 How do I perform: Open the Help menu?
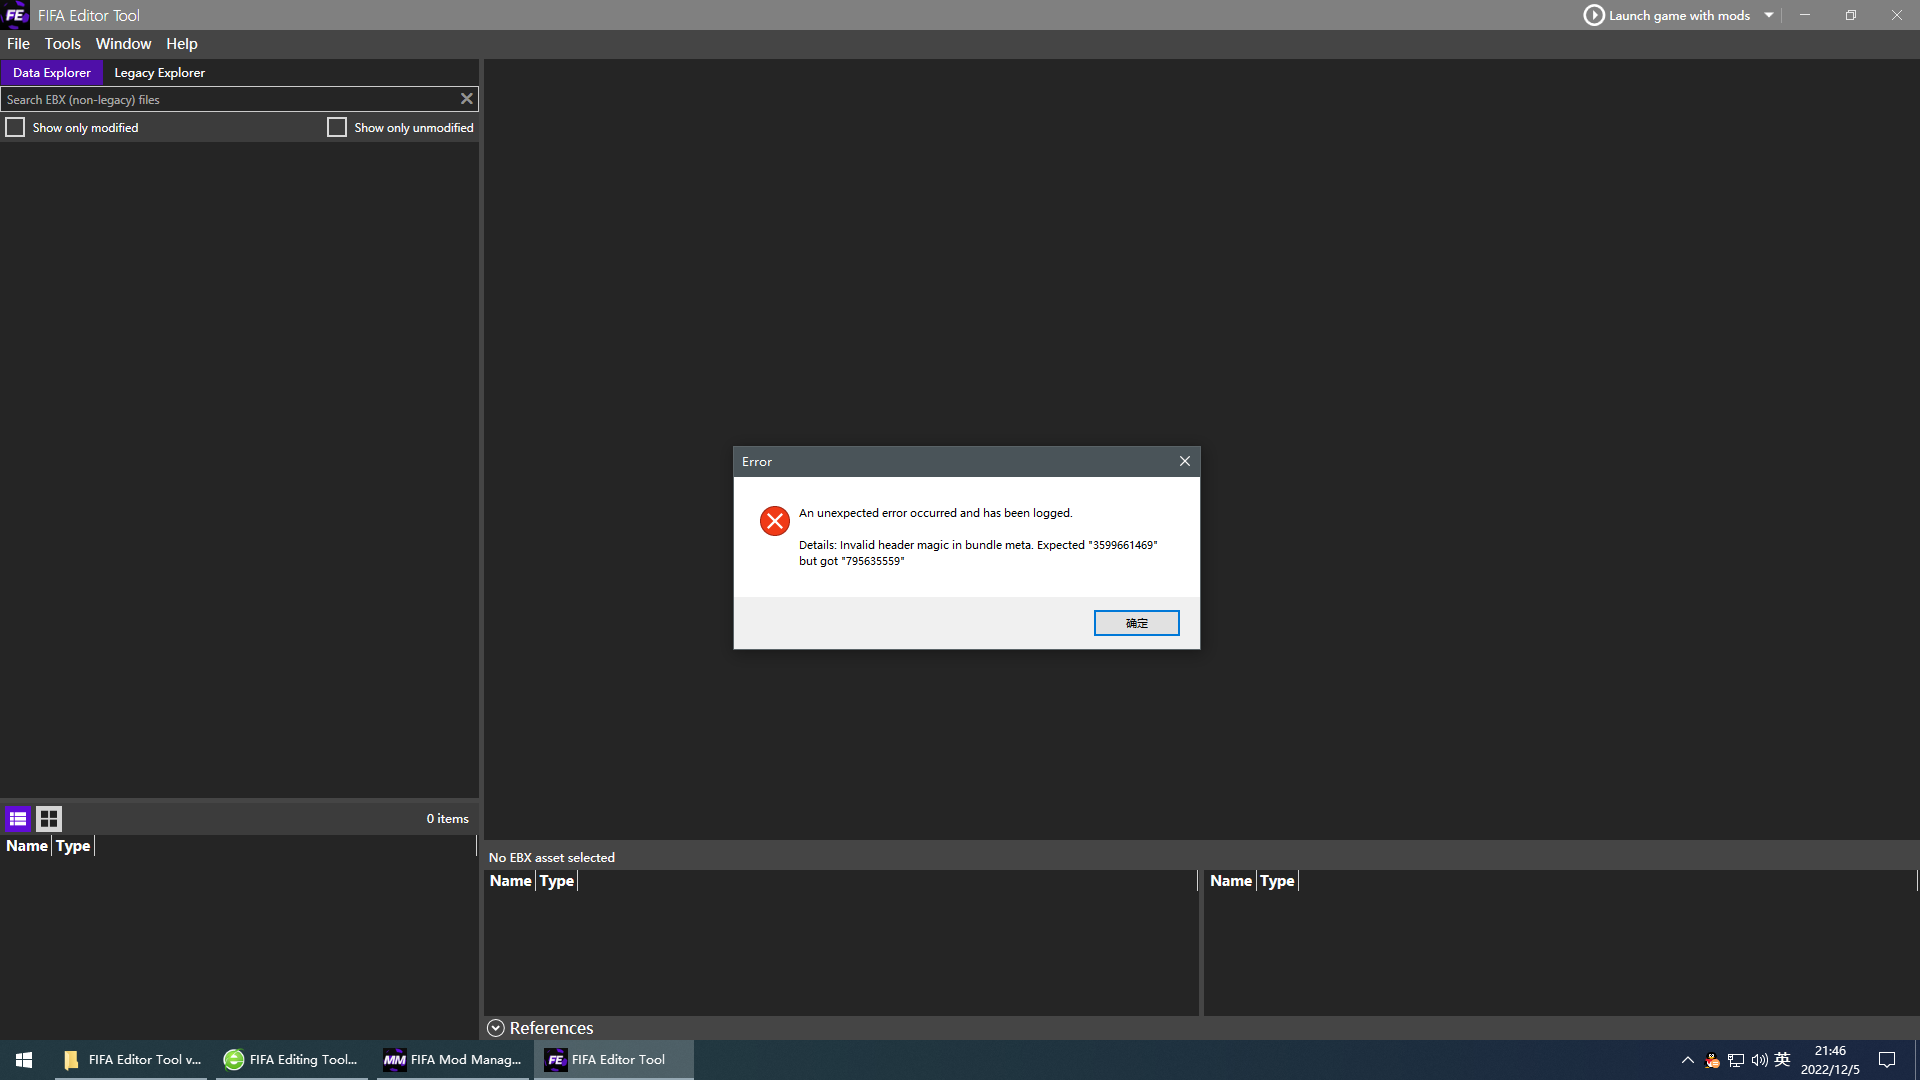point(182,44)
